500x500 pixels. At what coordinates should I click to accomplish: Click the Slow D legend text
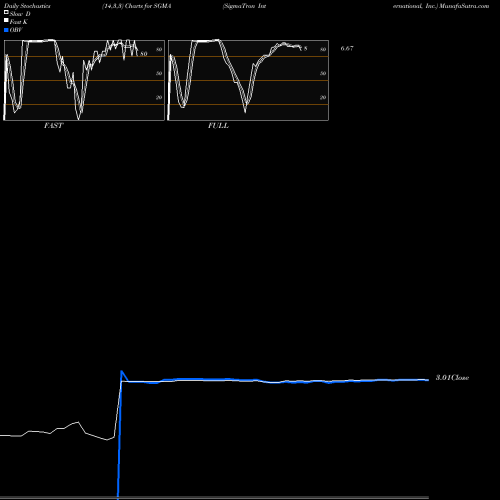pos(20,14)
